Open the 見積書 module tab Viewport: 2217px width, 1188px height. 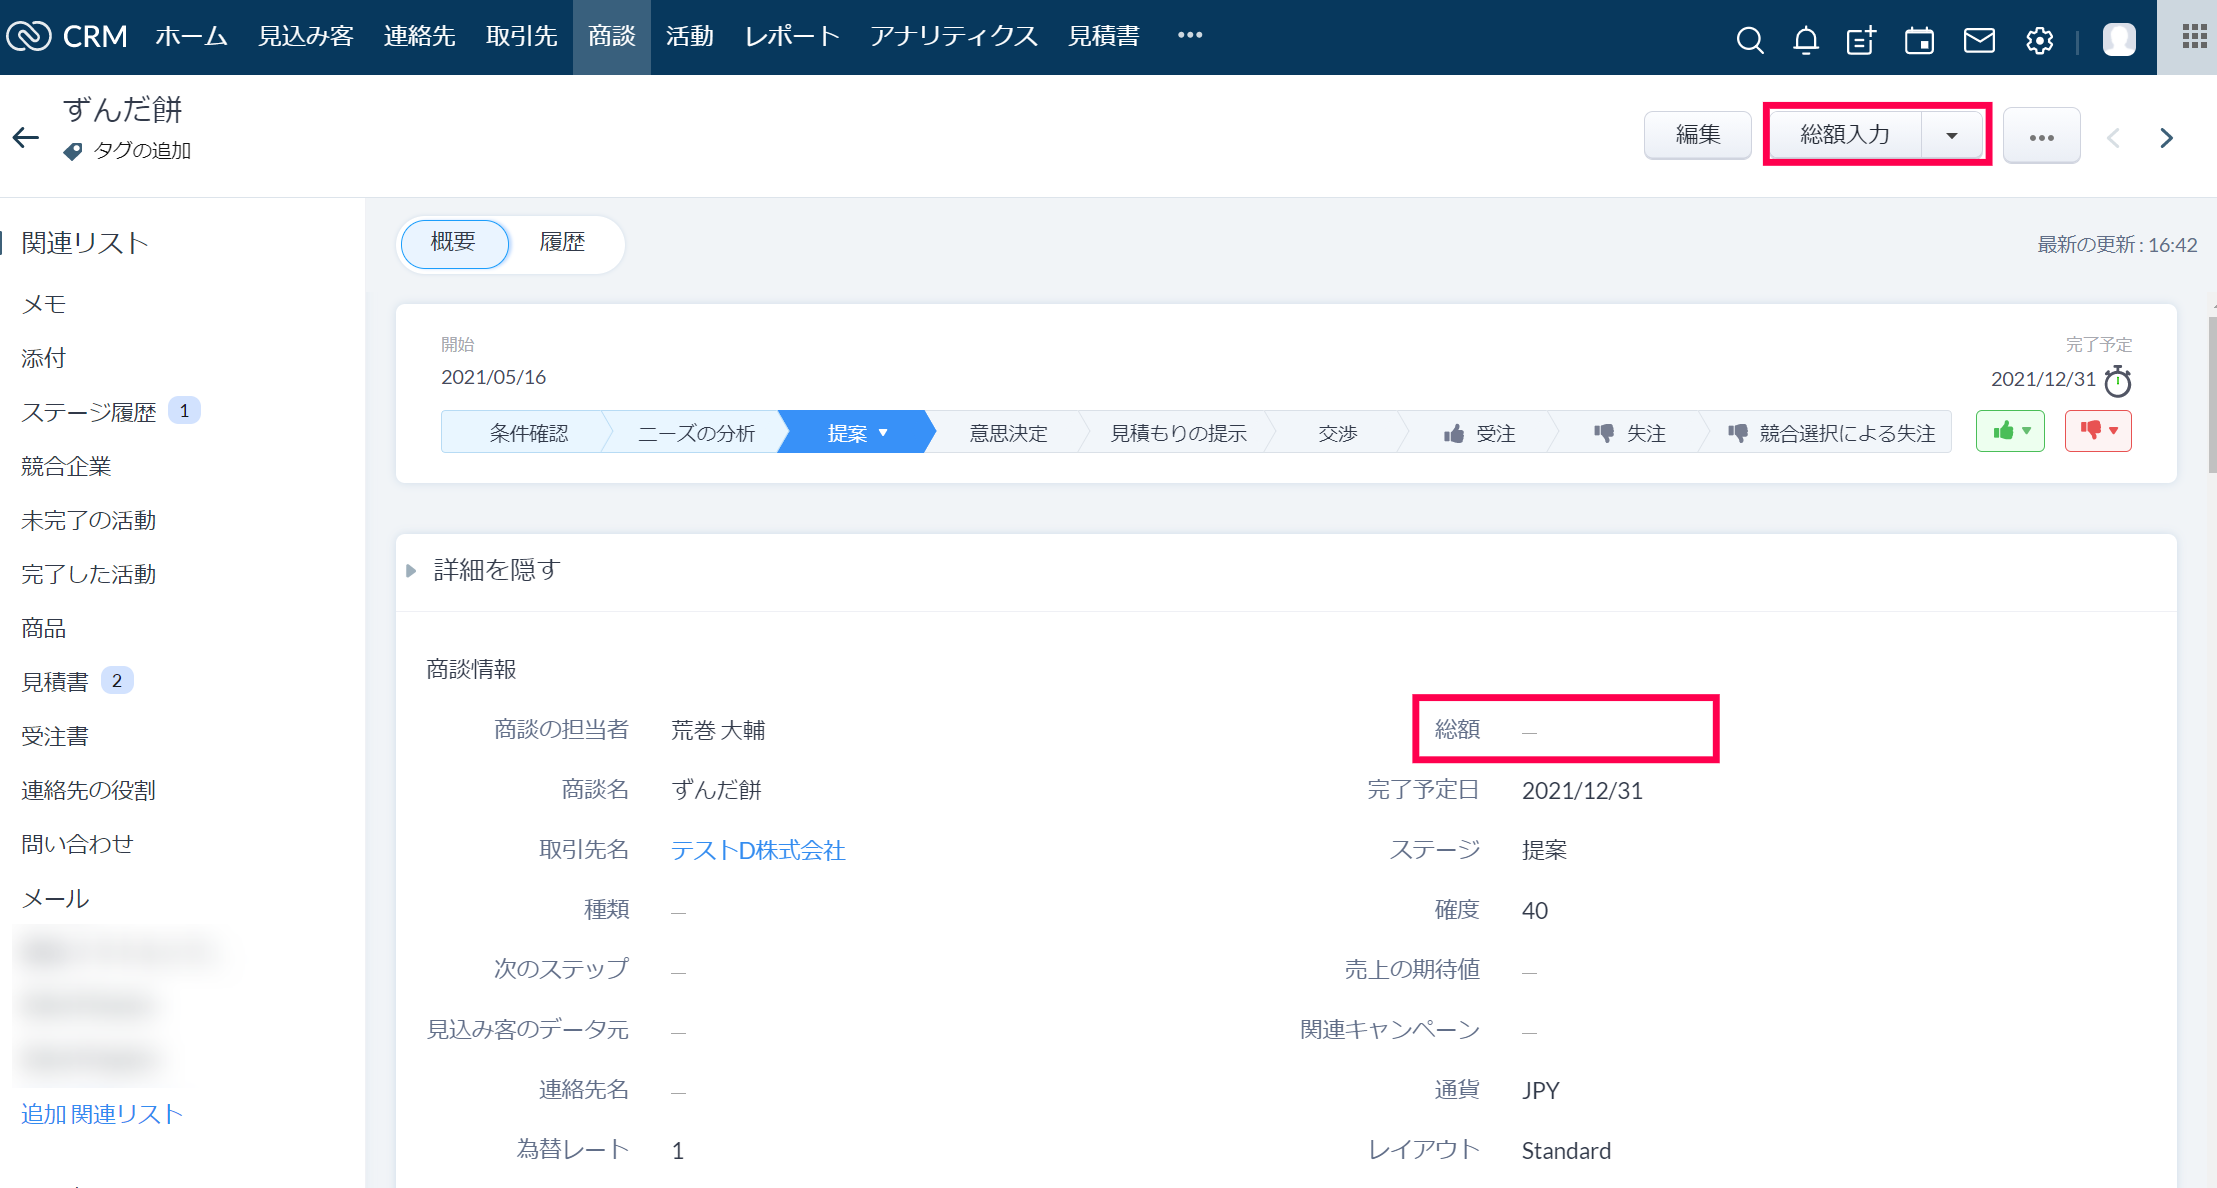point(1104,37)
